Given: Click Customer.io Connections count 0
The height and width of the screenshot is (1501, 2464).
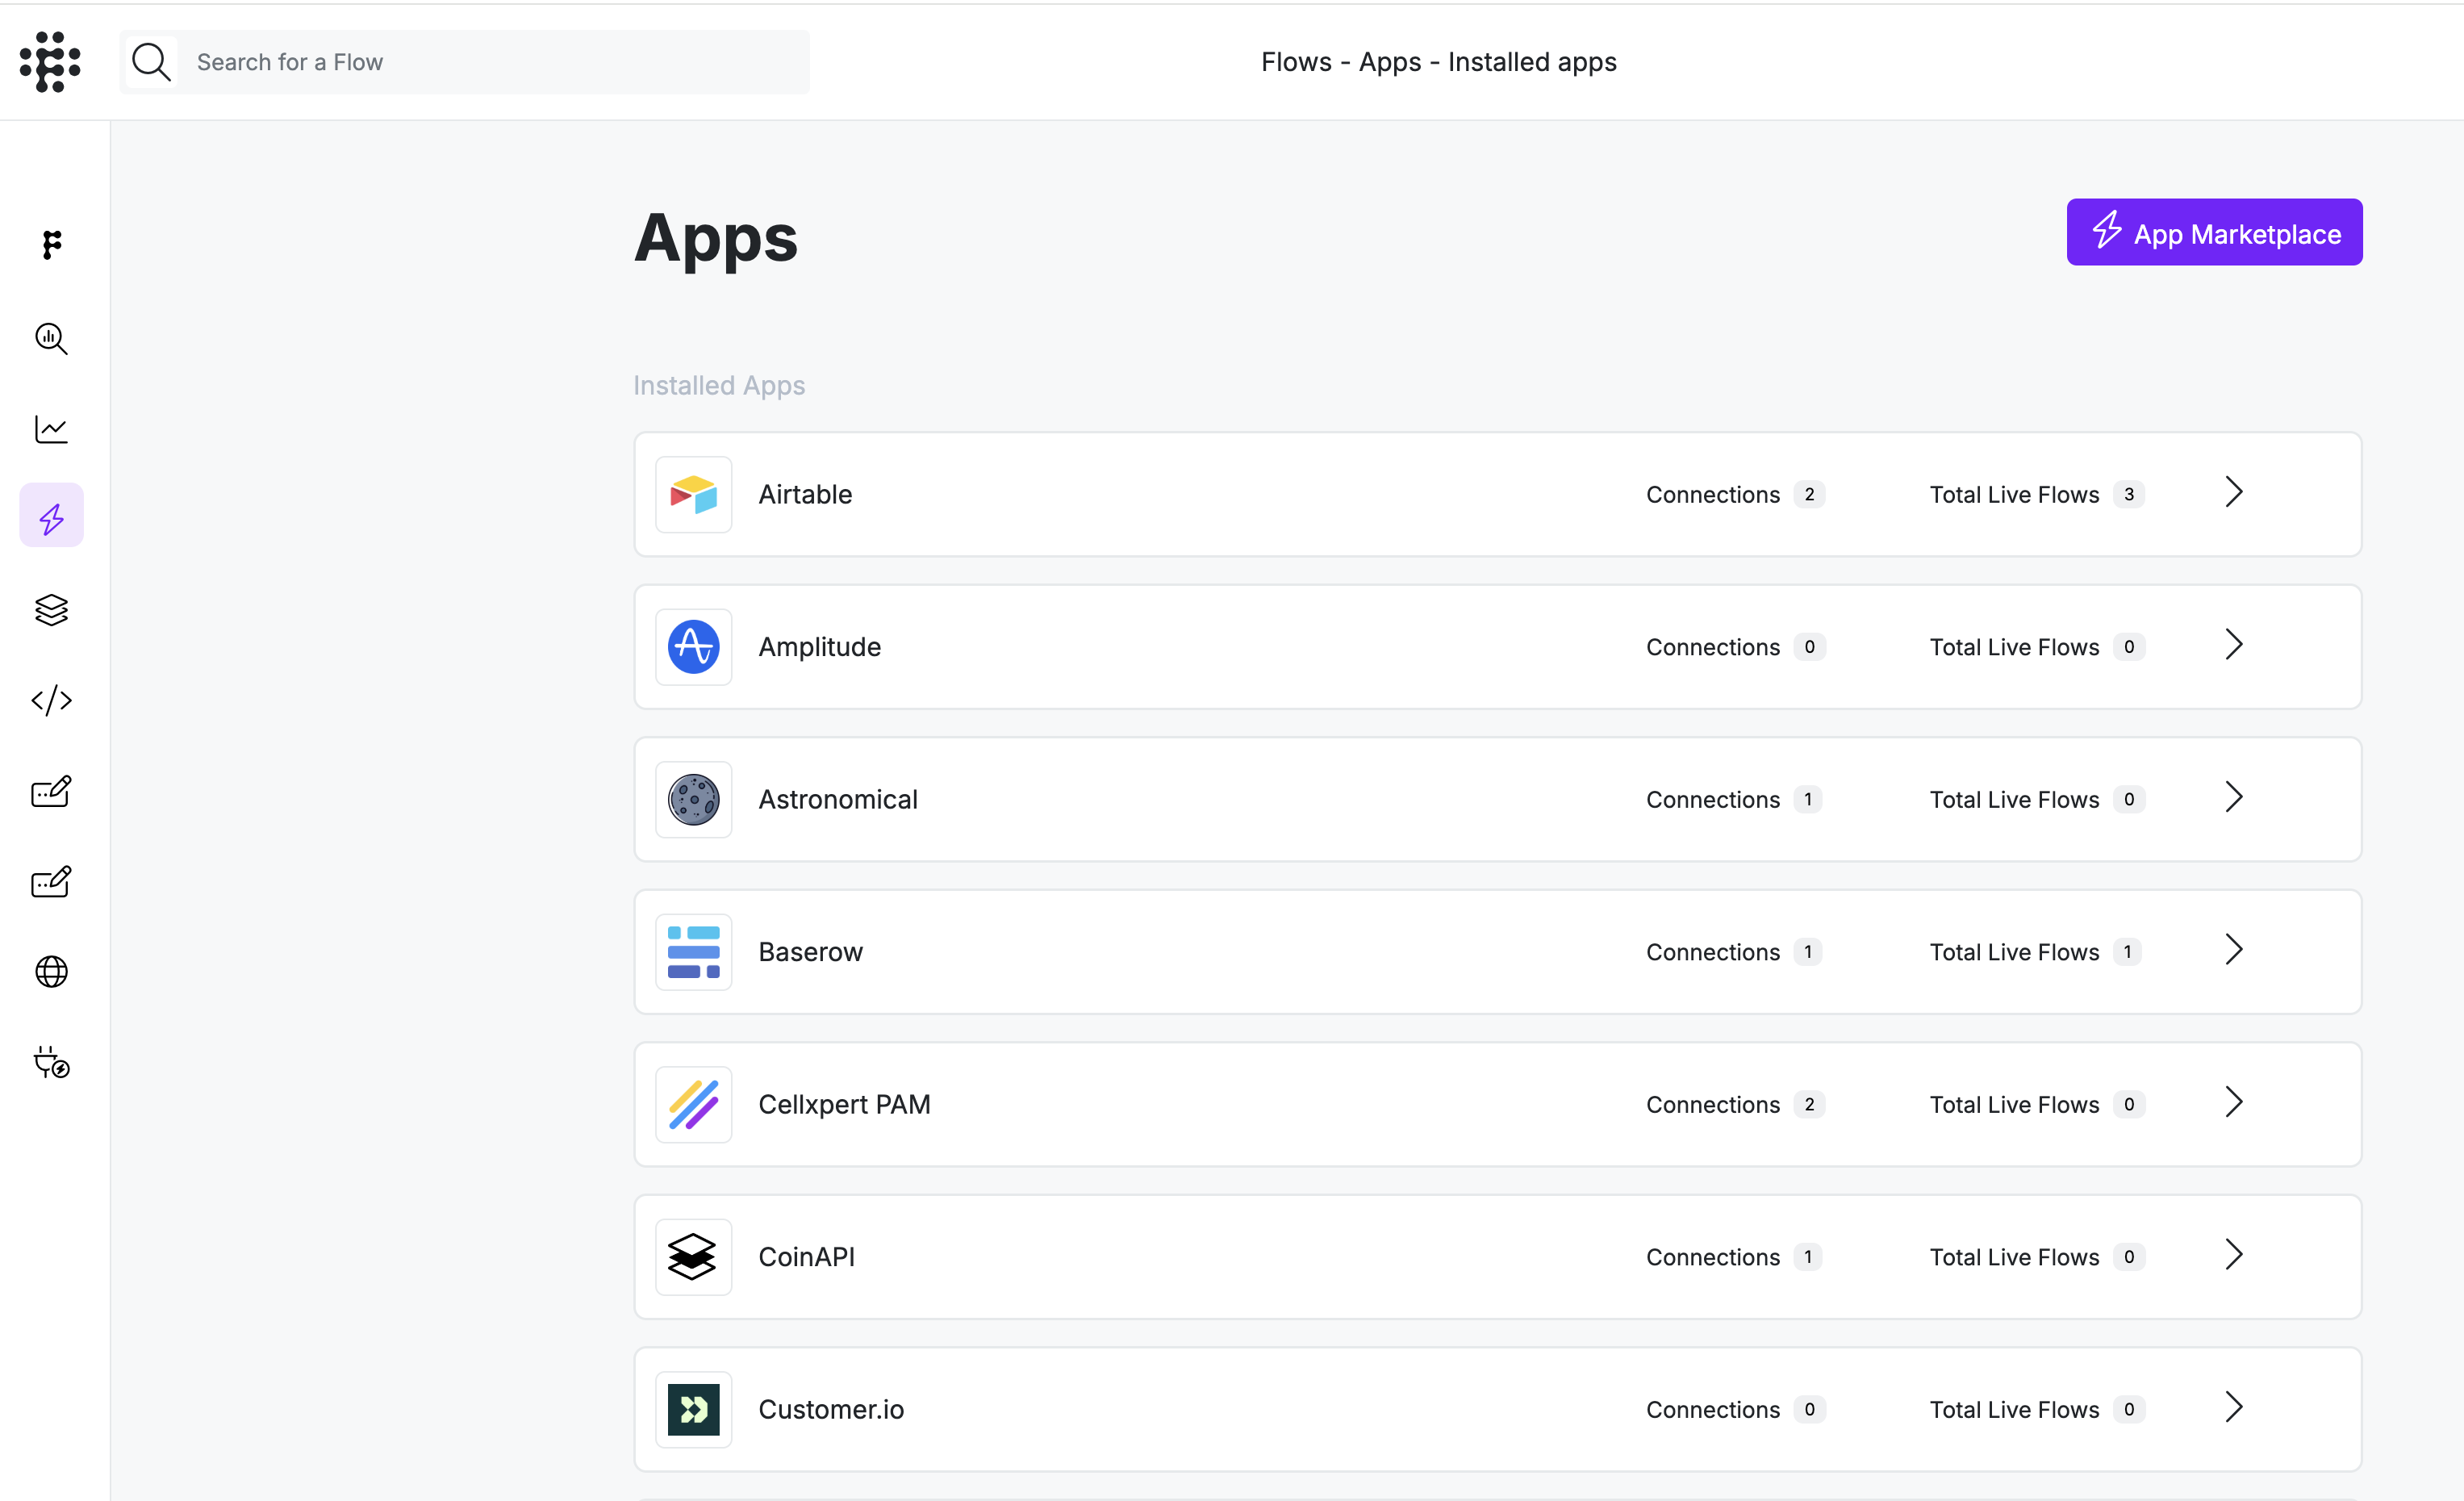Looking at the screenshot, I should [x=1809, y=1410].
